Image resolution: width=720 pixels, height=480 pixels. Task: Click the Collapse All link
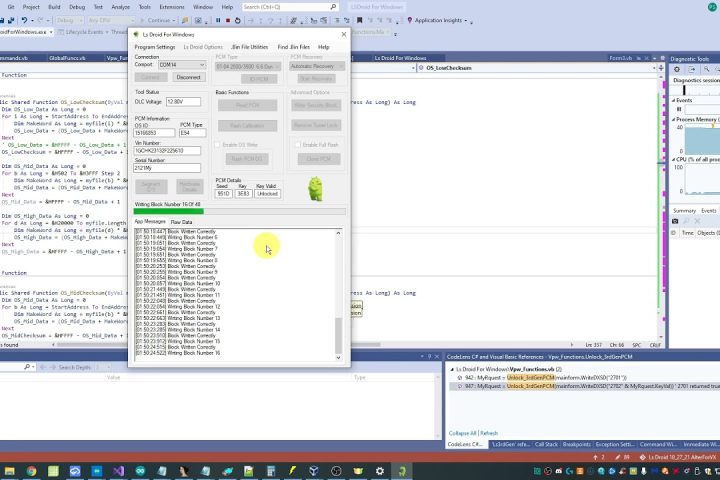(462, 433)
